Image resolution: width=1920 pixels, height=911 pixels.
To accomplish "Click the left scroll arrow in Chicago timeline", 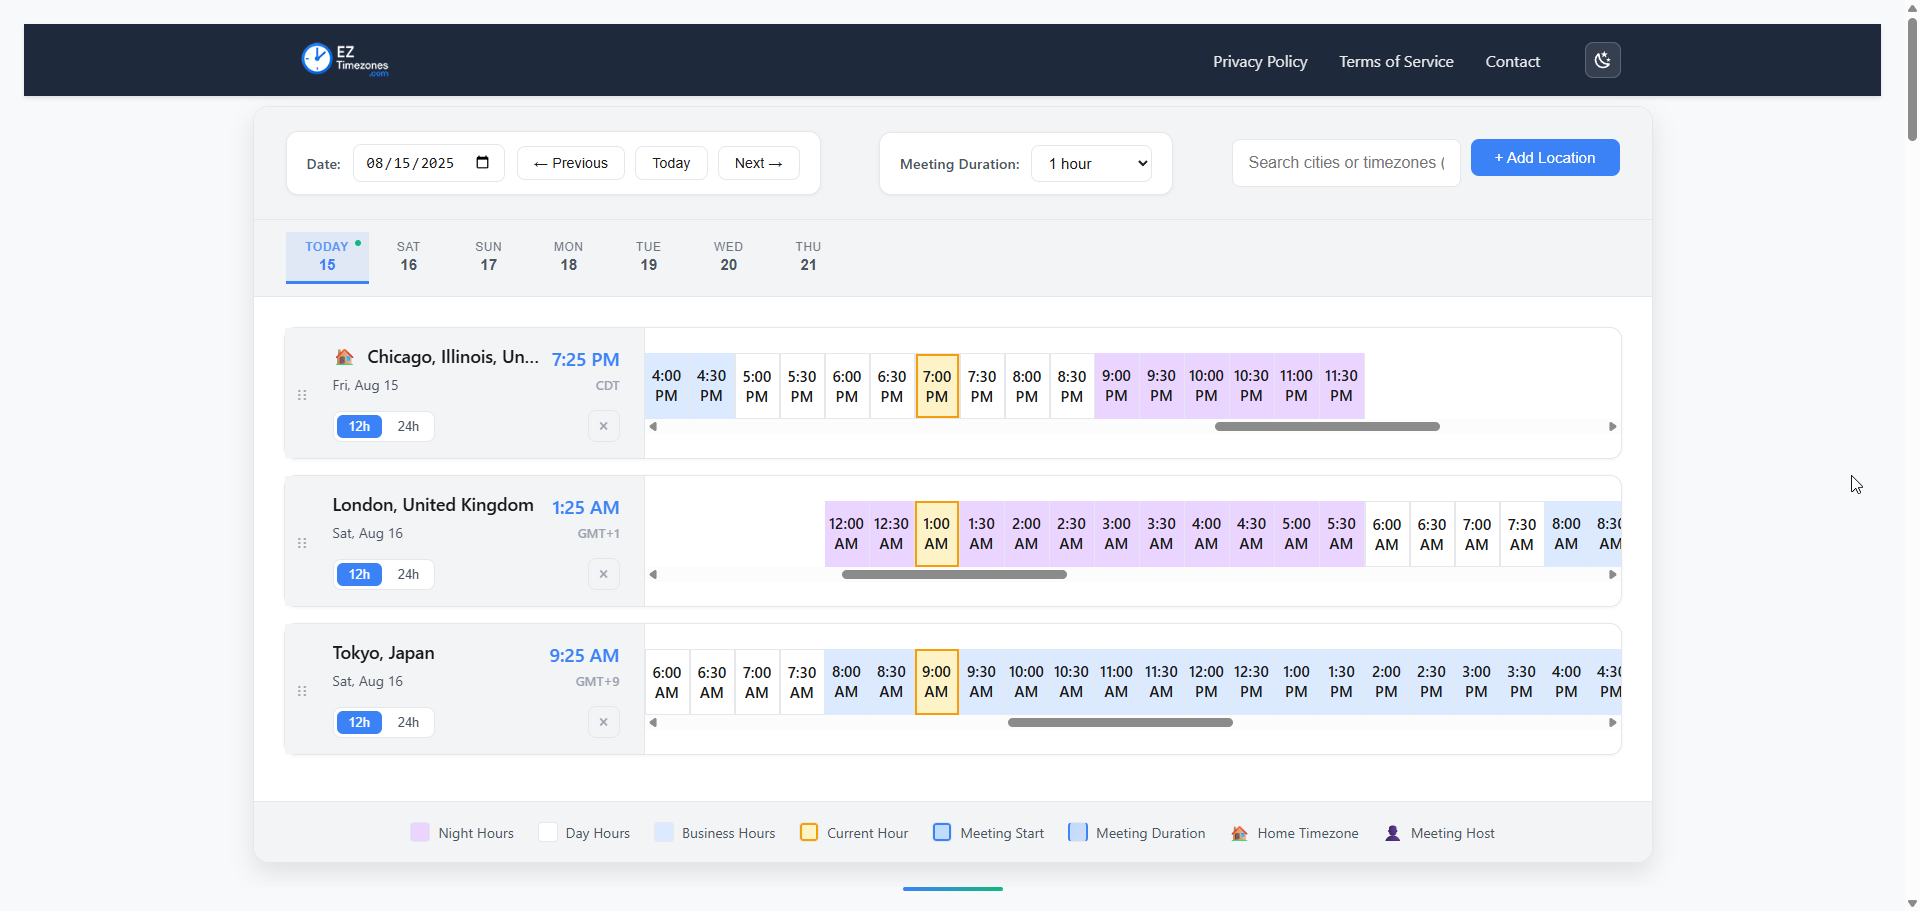I will coord(653,426).
